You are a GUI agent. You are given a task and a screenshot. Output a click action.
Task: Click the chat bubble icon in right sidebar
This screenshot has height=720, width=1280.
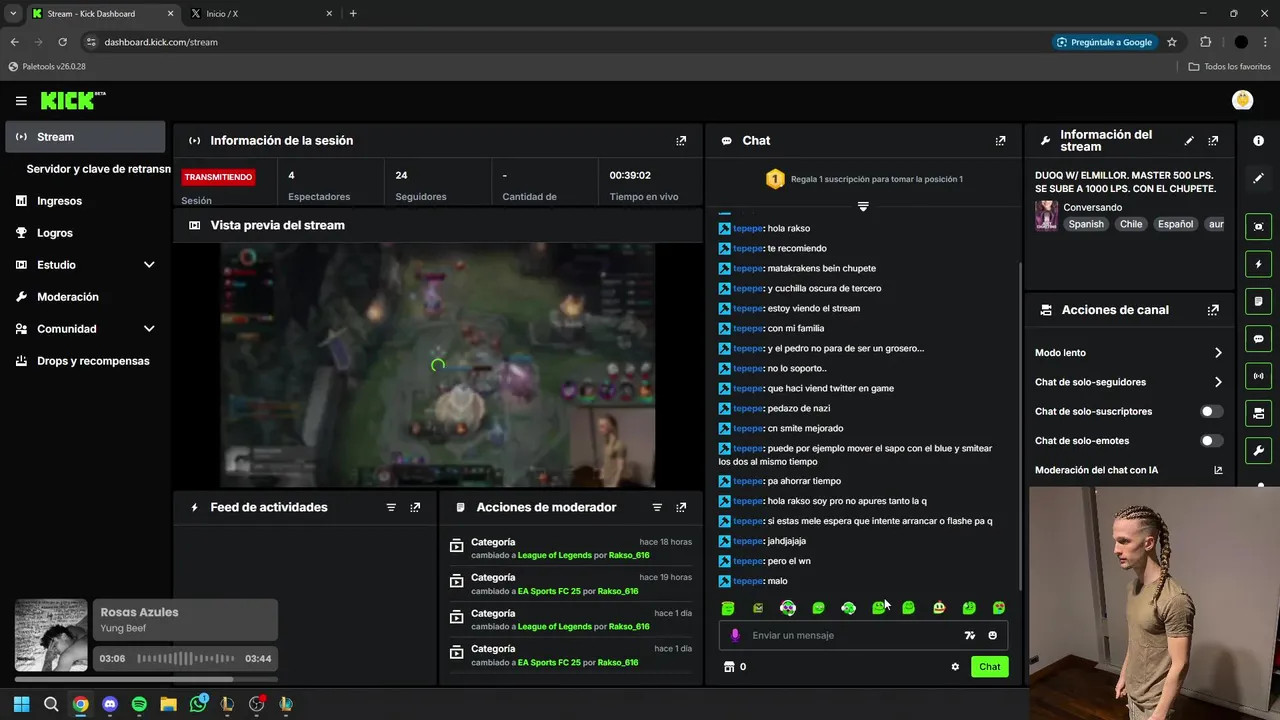pyautogui.click(x=1258, y=339)
